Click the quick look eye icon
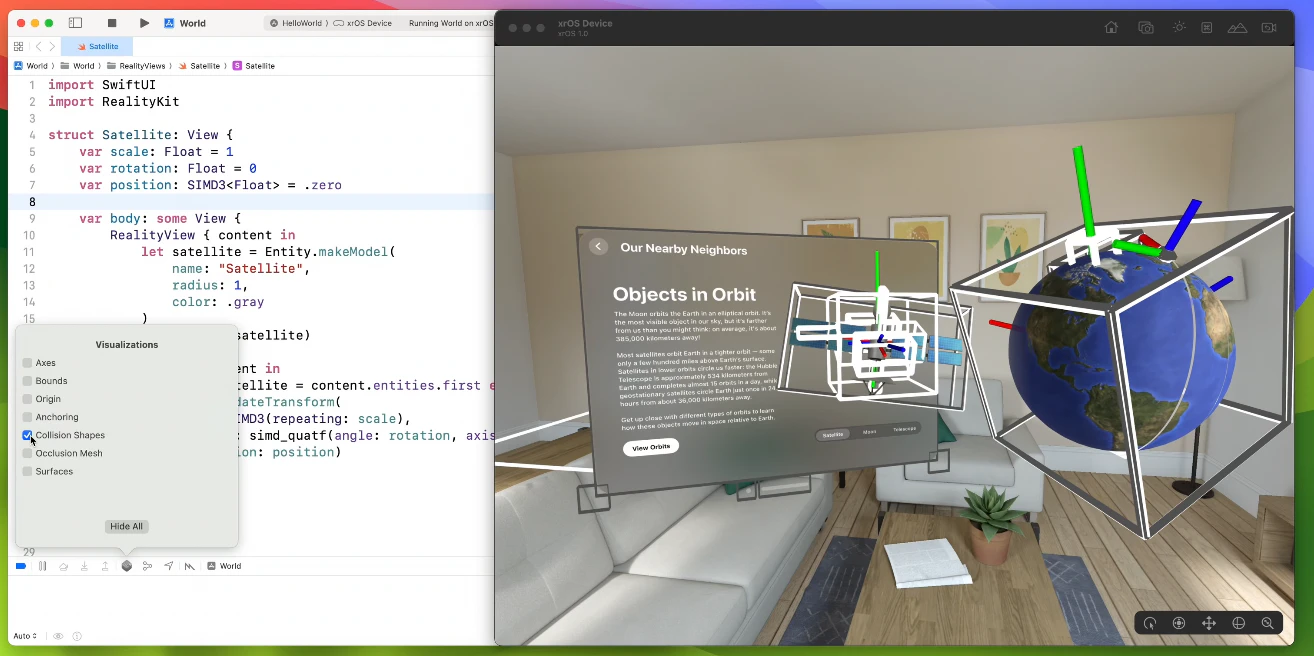 pyautogui.click(x=58, y=636)
